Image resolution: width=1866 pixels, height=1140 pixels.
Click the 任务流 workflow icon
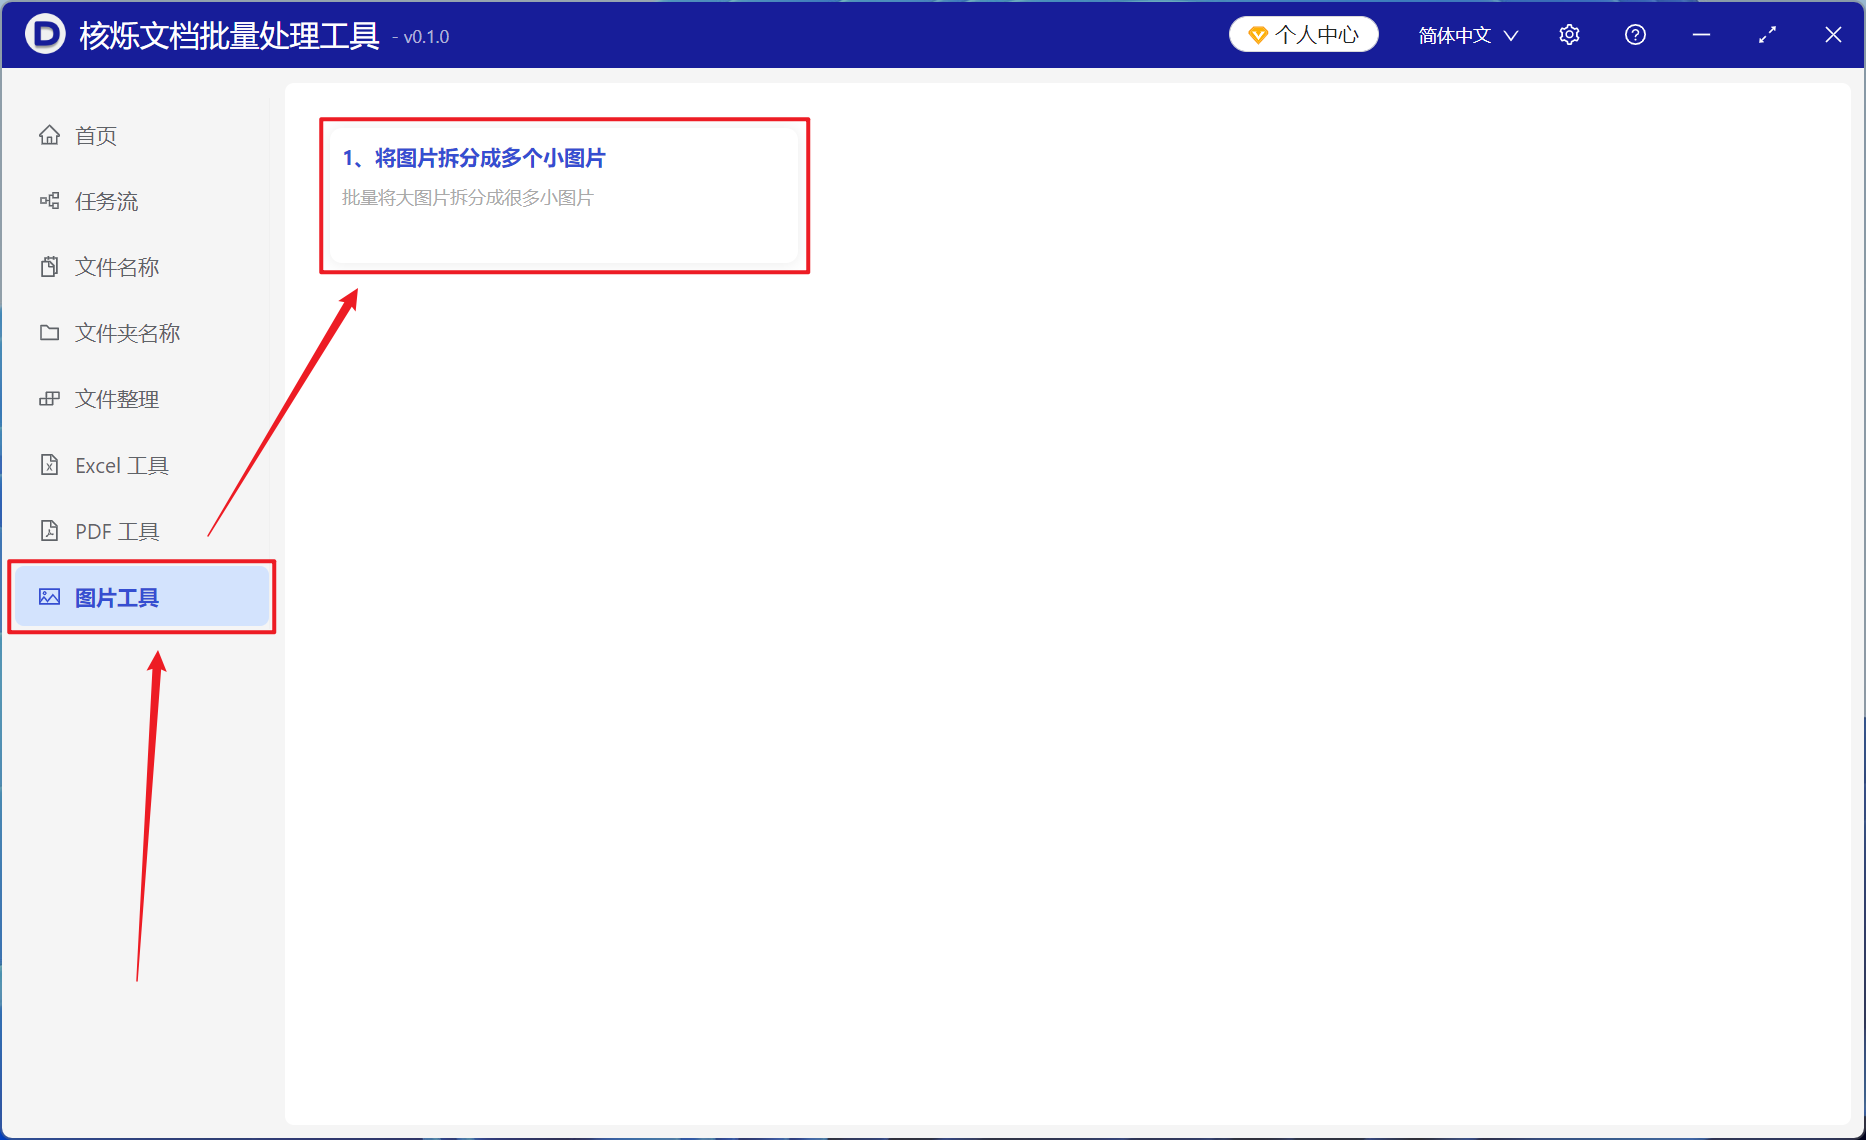point(49,201)
